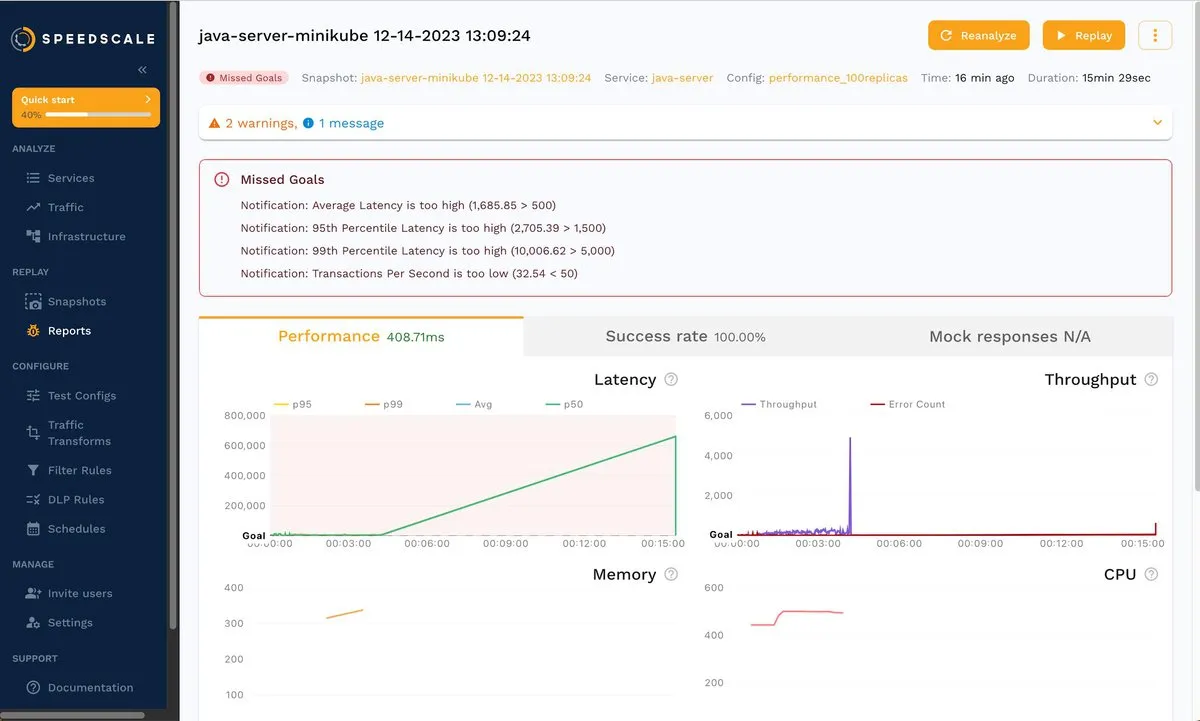Click the Speedscale logo icon
The width and height of the screenshot is (1200, 721).
pyautogui.click(x=23, y=39)
